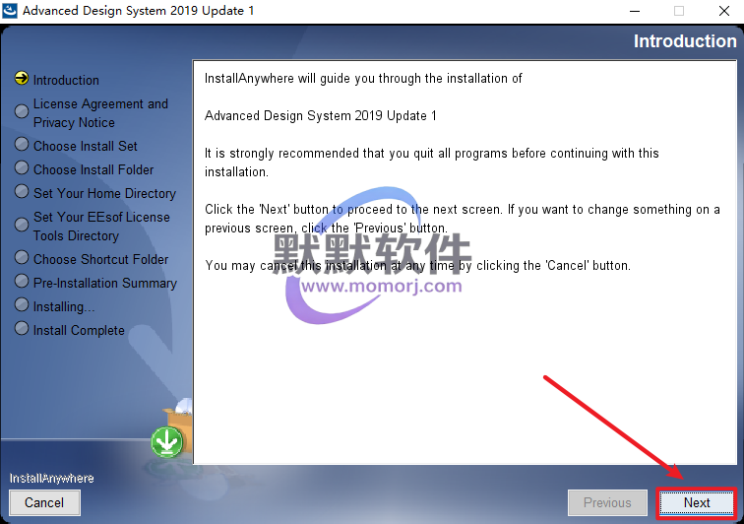Click the circle icon beside Install Complete
This screenshot has height=524, width=744.
21,328
